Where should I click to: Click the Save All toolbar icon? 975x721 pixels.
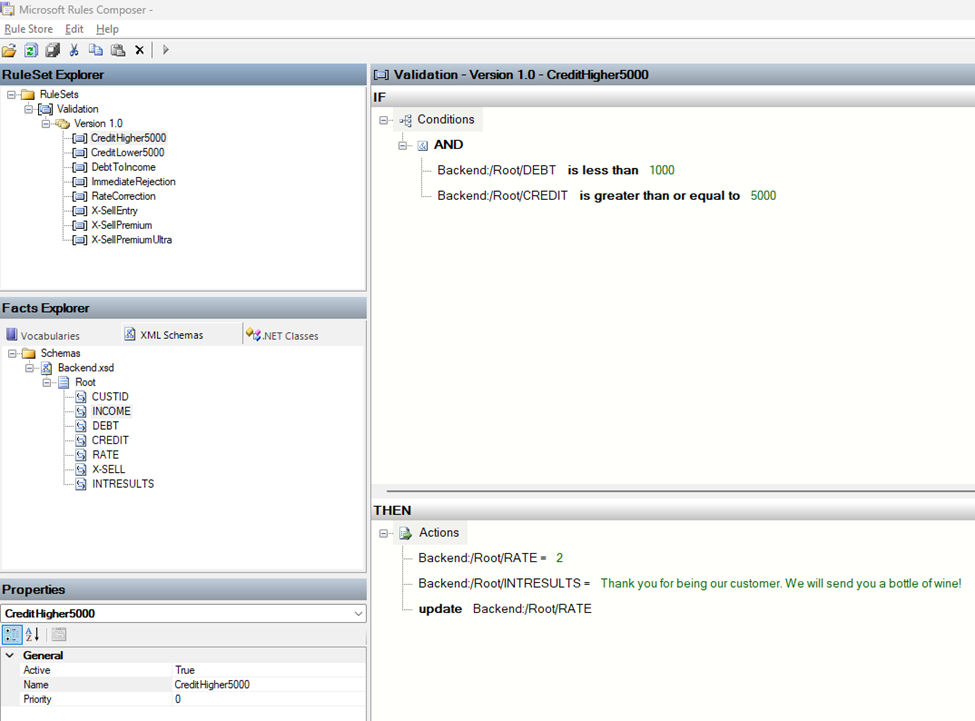point(52,50)
